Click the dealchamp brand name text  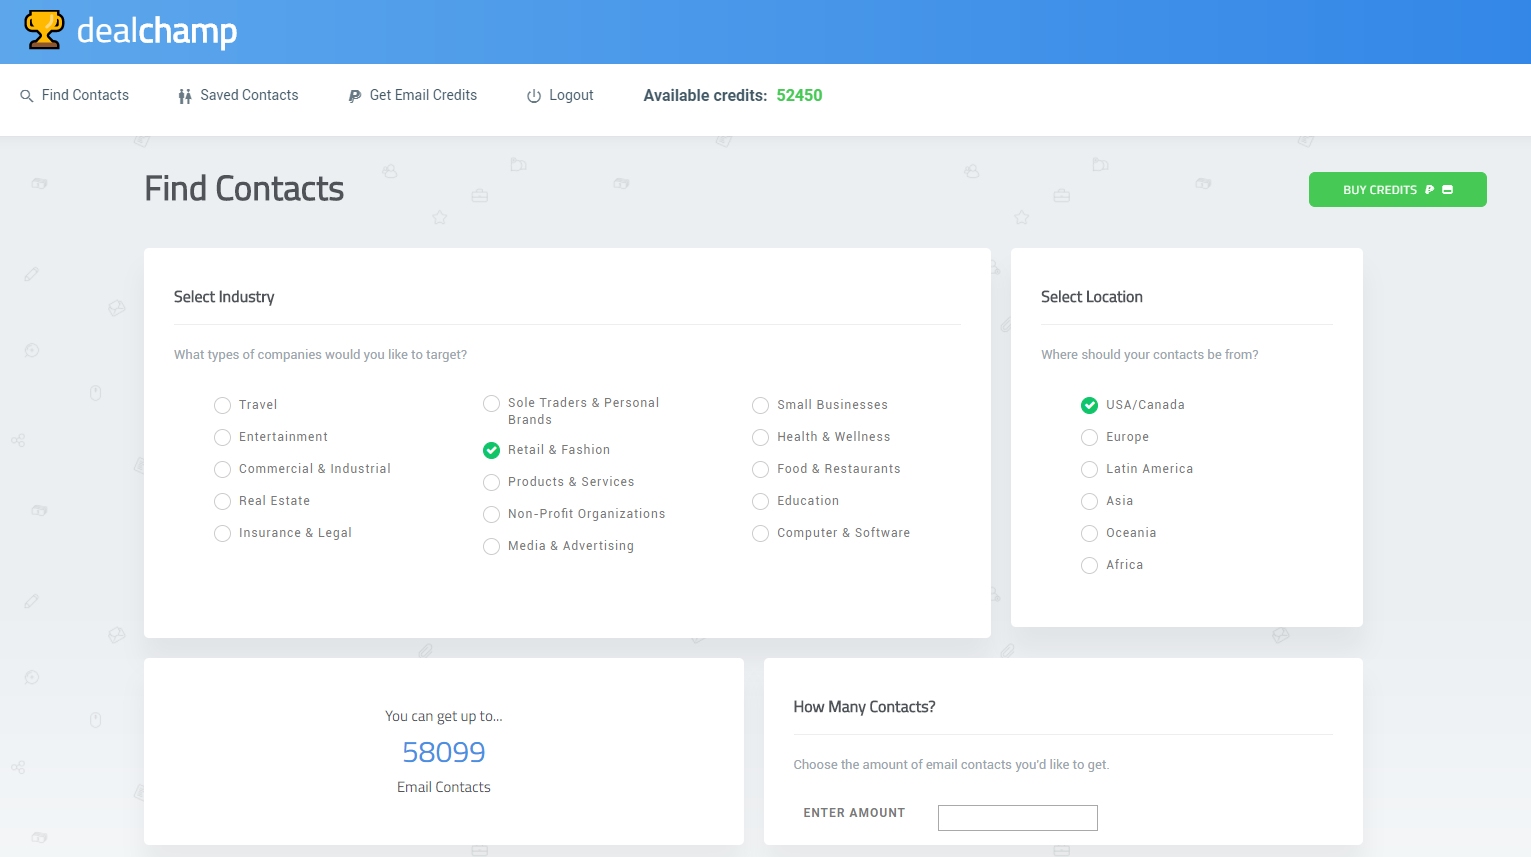[157, 31]
